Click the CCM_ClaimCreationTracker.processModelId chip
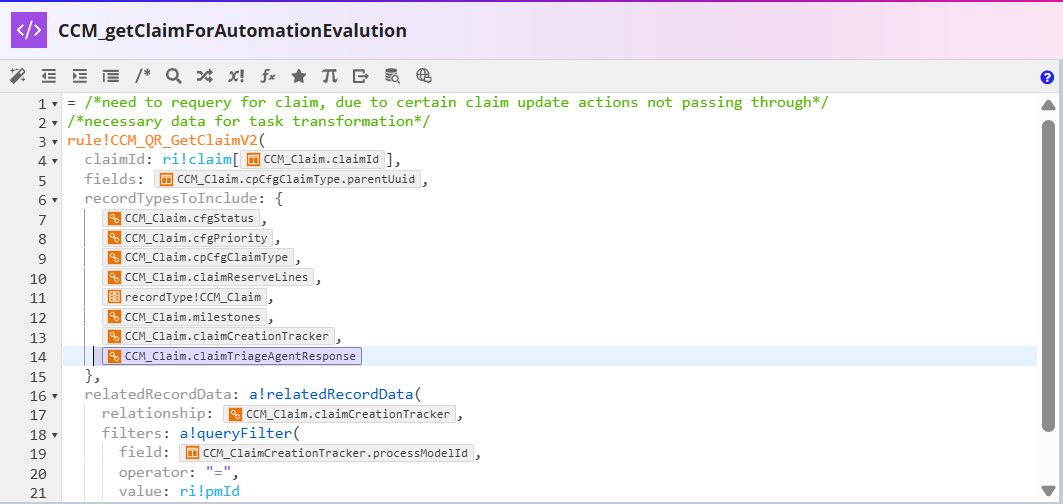Viewport: 1063px width, 504px height. point(327,453)
